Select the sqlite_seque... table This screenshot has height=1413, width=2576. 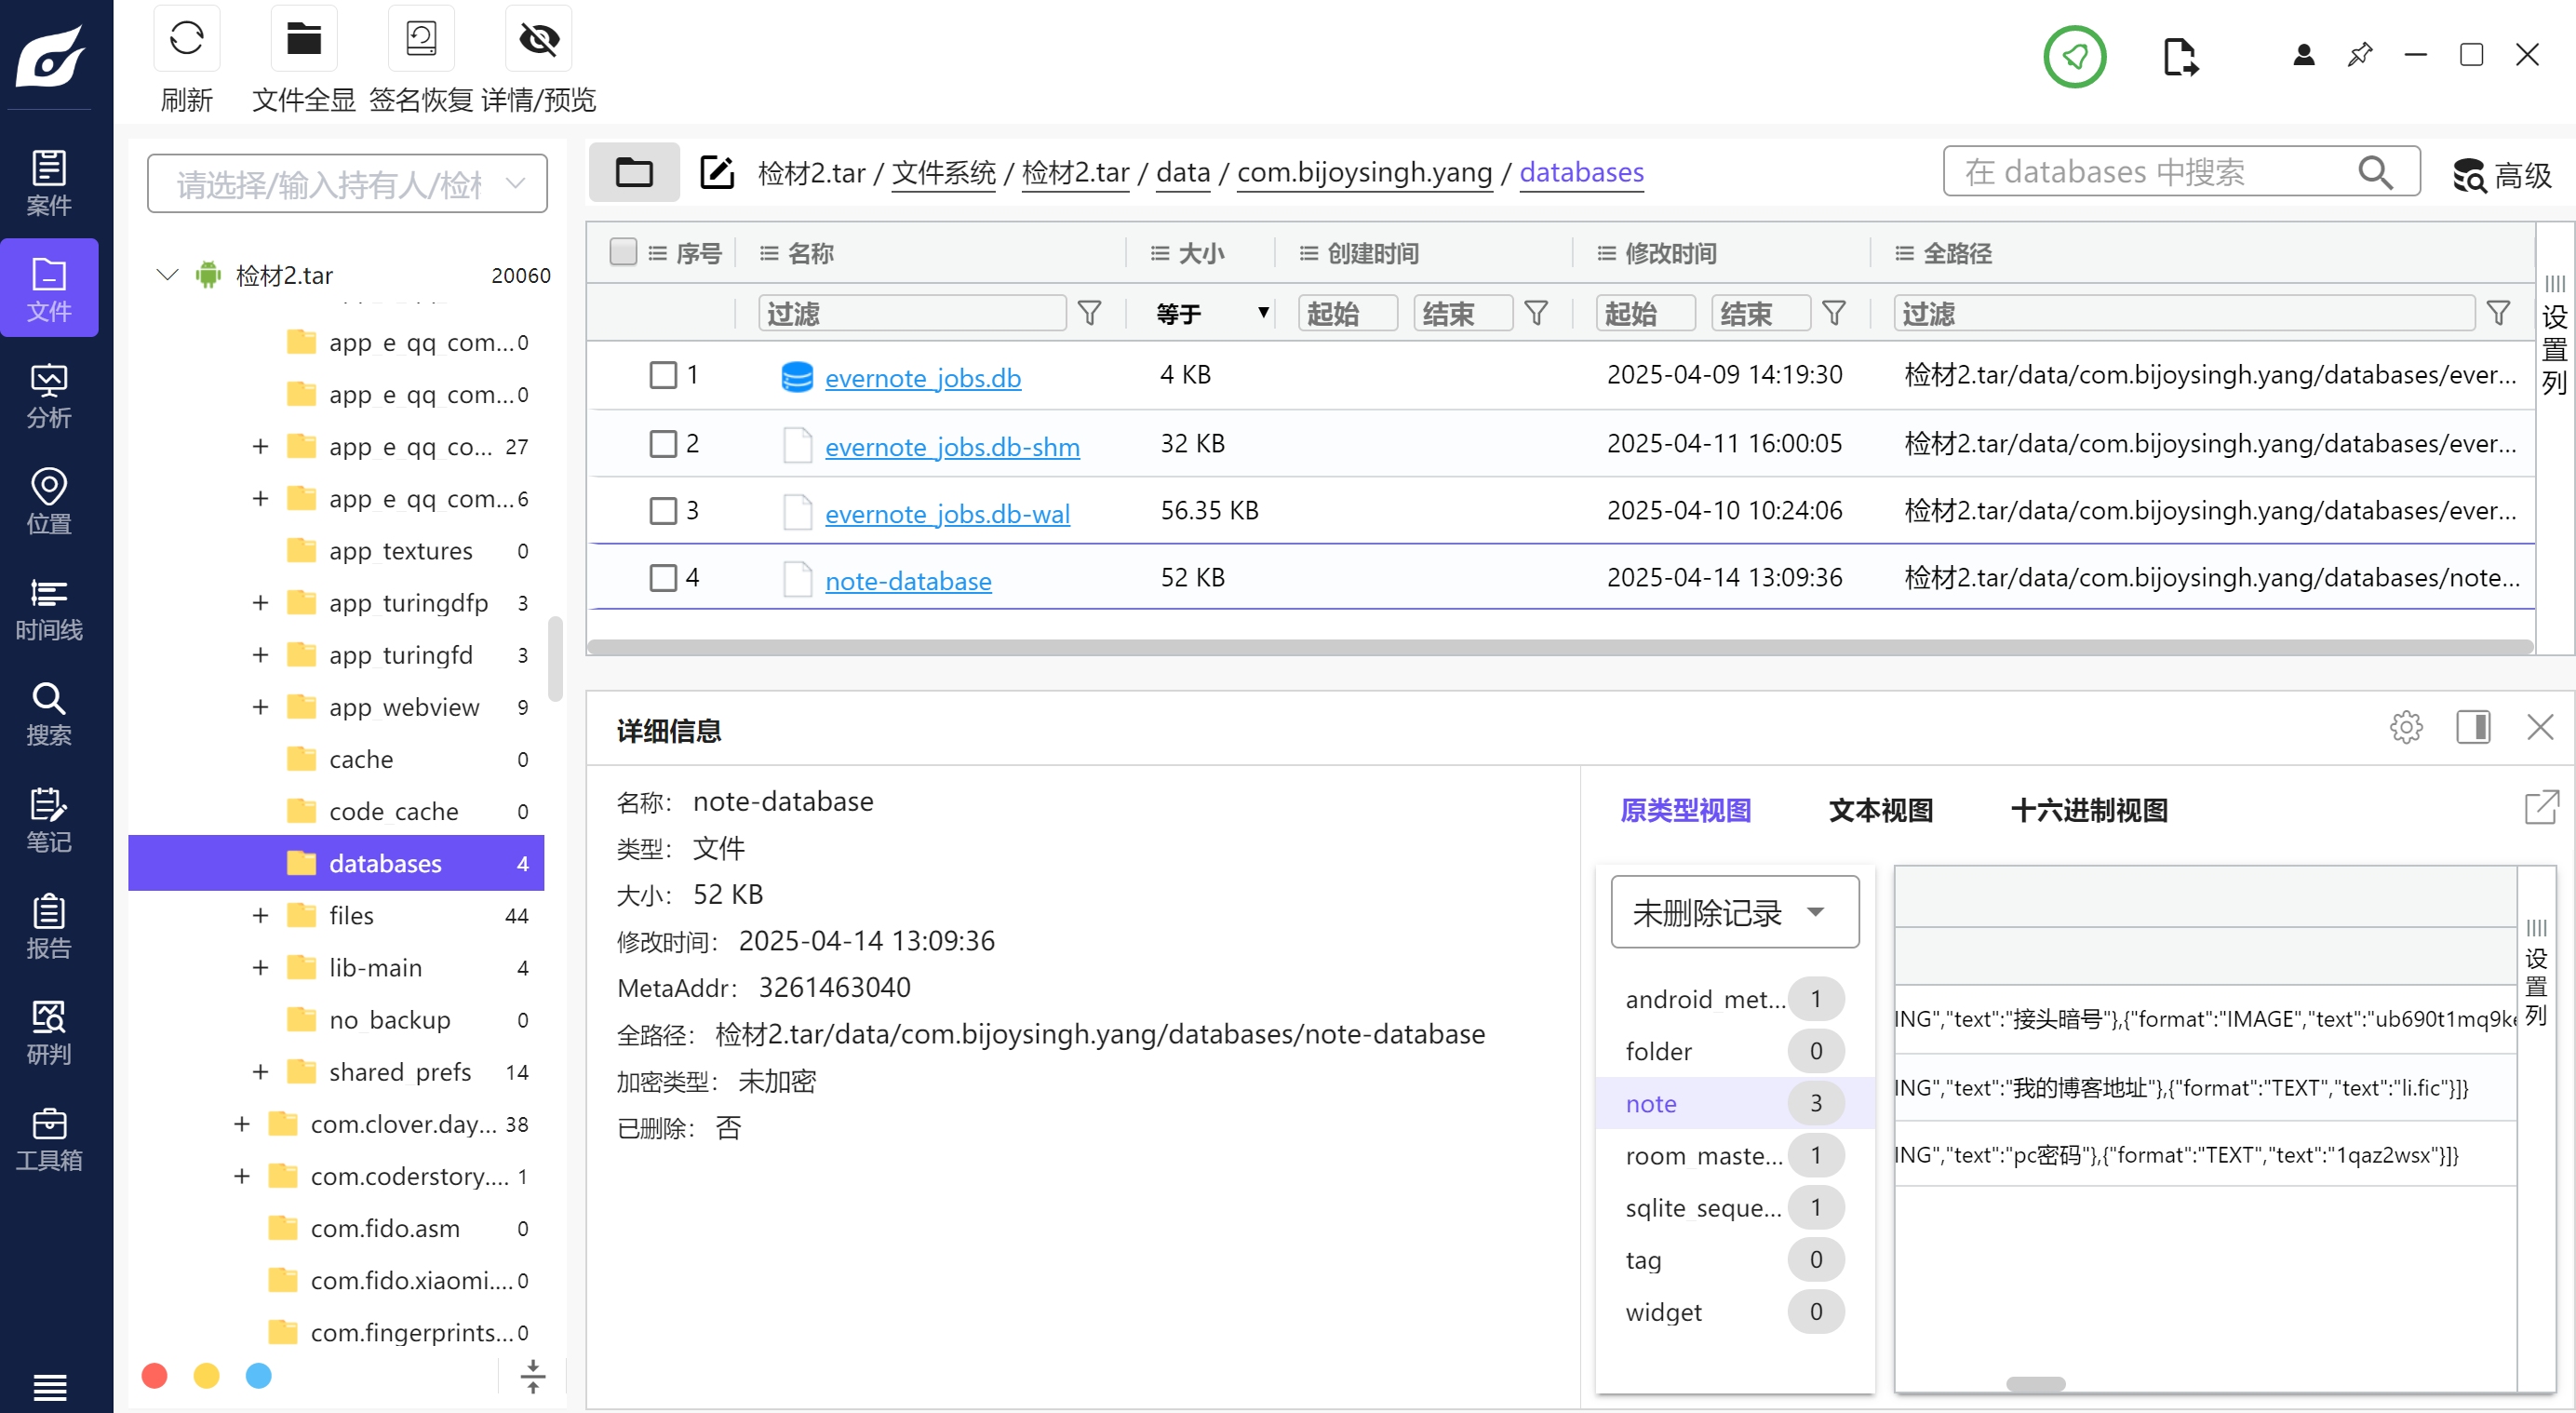pos(1734,1207)
